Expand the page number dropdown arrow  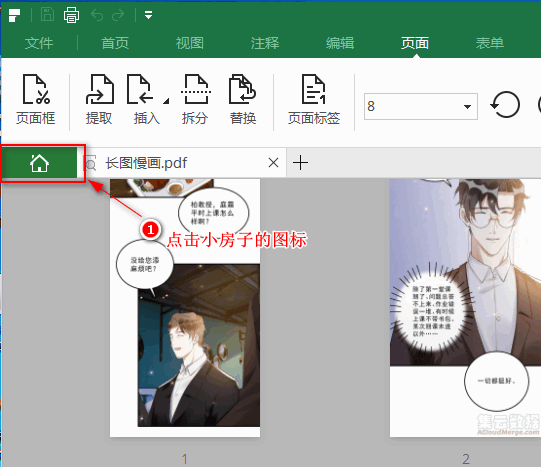468,107
